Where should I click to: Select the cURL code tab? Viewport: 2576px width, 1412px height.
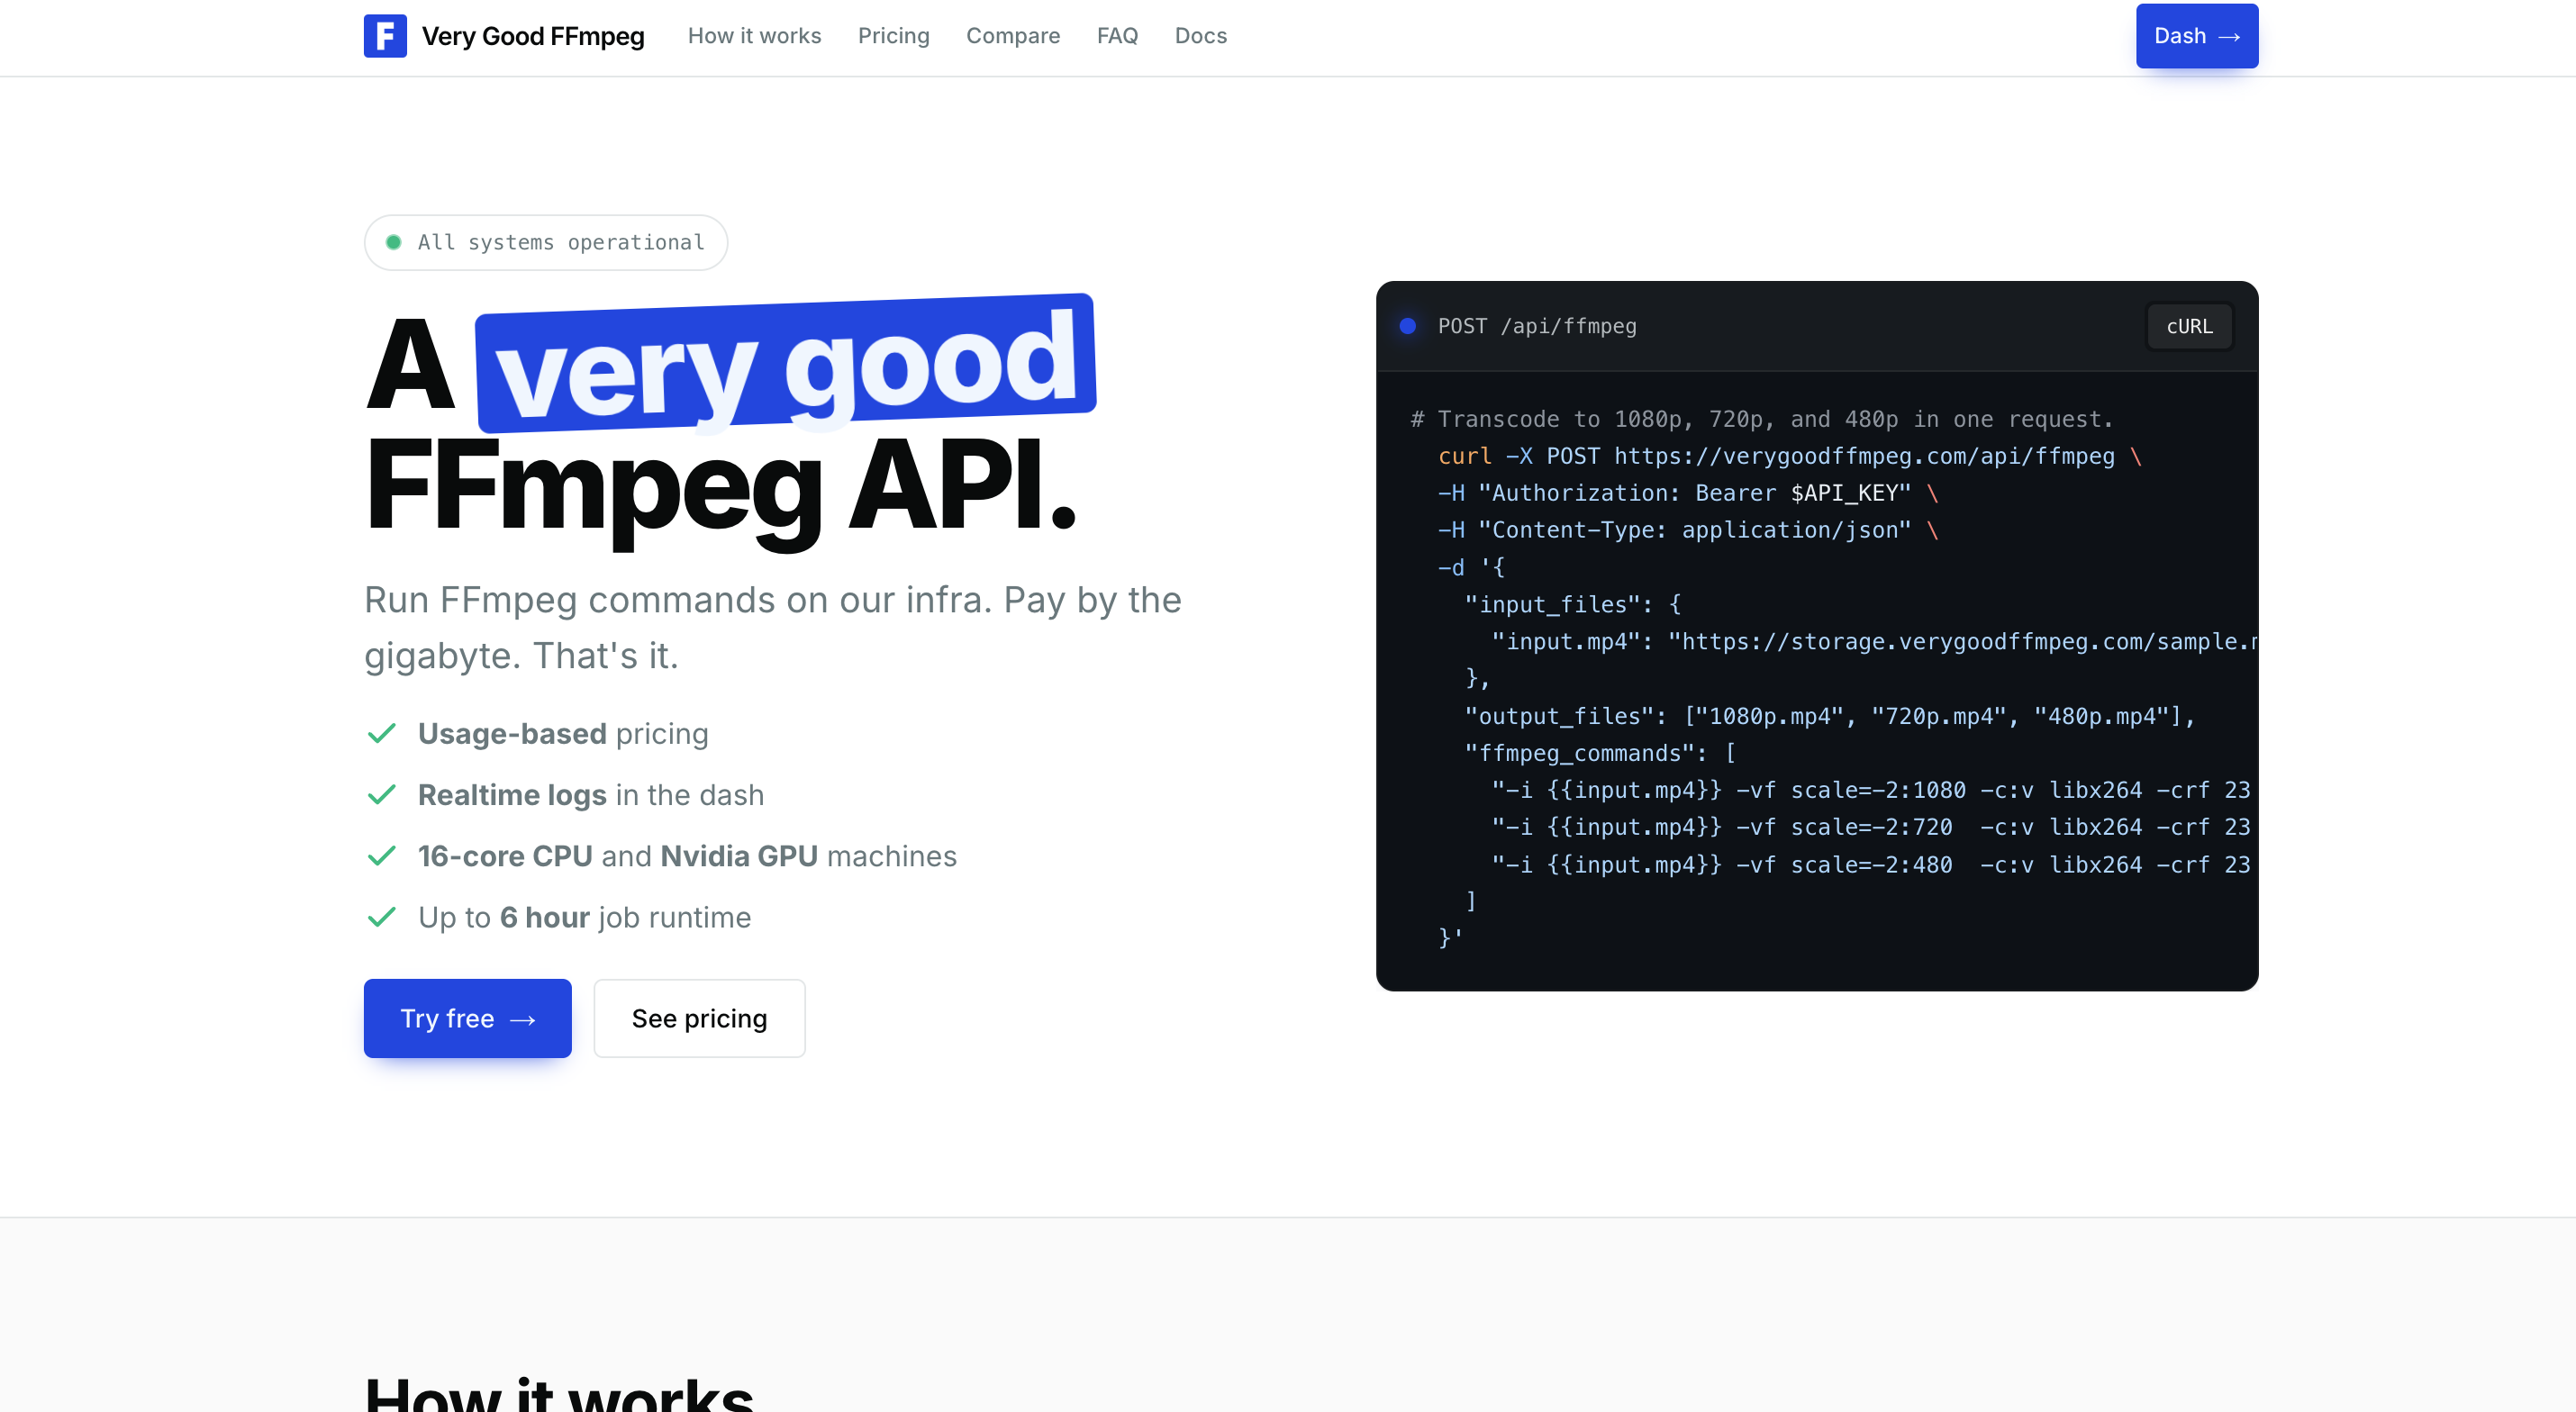click(x=2189, y=326)
